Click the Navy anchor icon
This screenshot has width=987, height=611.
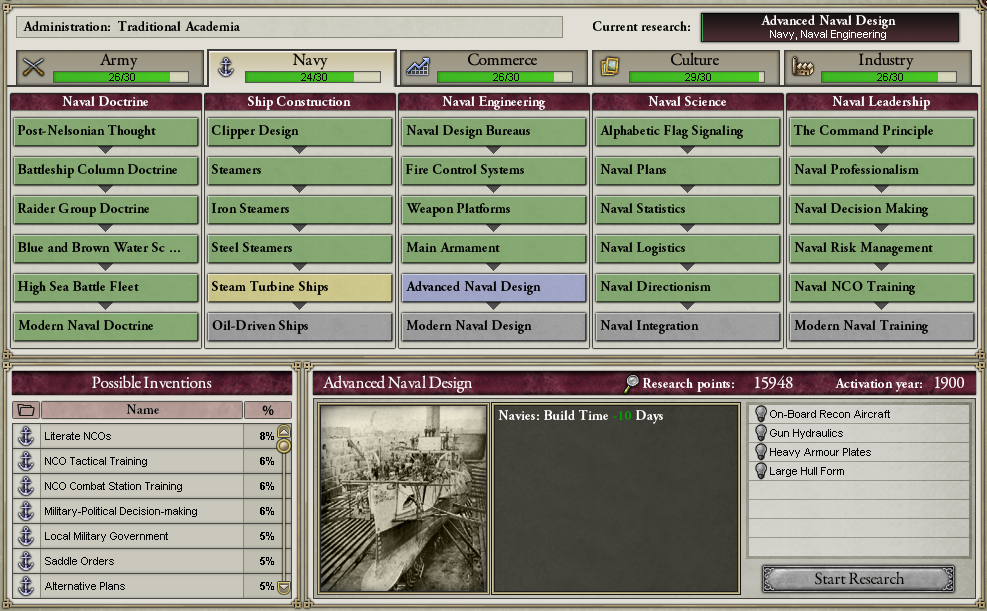tap(226, 67)
